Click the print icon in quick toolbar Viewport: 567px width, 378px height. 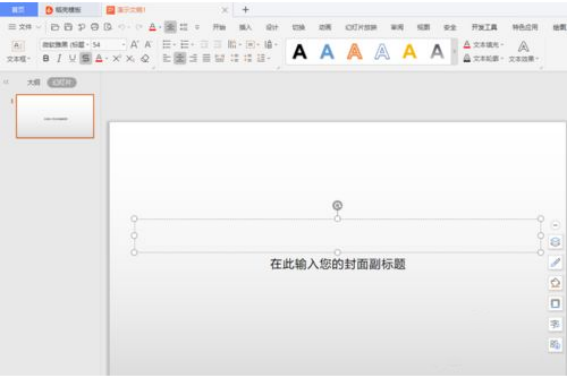pyautogui.click(x=95, y=27)
